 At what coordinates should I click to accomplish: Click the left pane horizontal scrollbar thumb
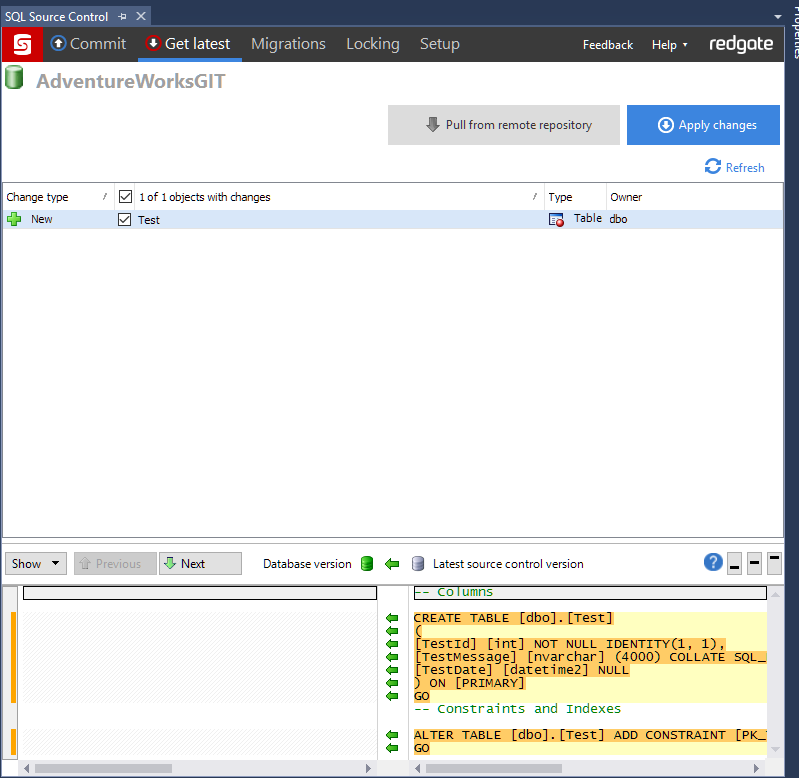103,768
